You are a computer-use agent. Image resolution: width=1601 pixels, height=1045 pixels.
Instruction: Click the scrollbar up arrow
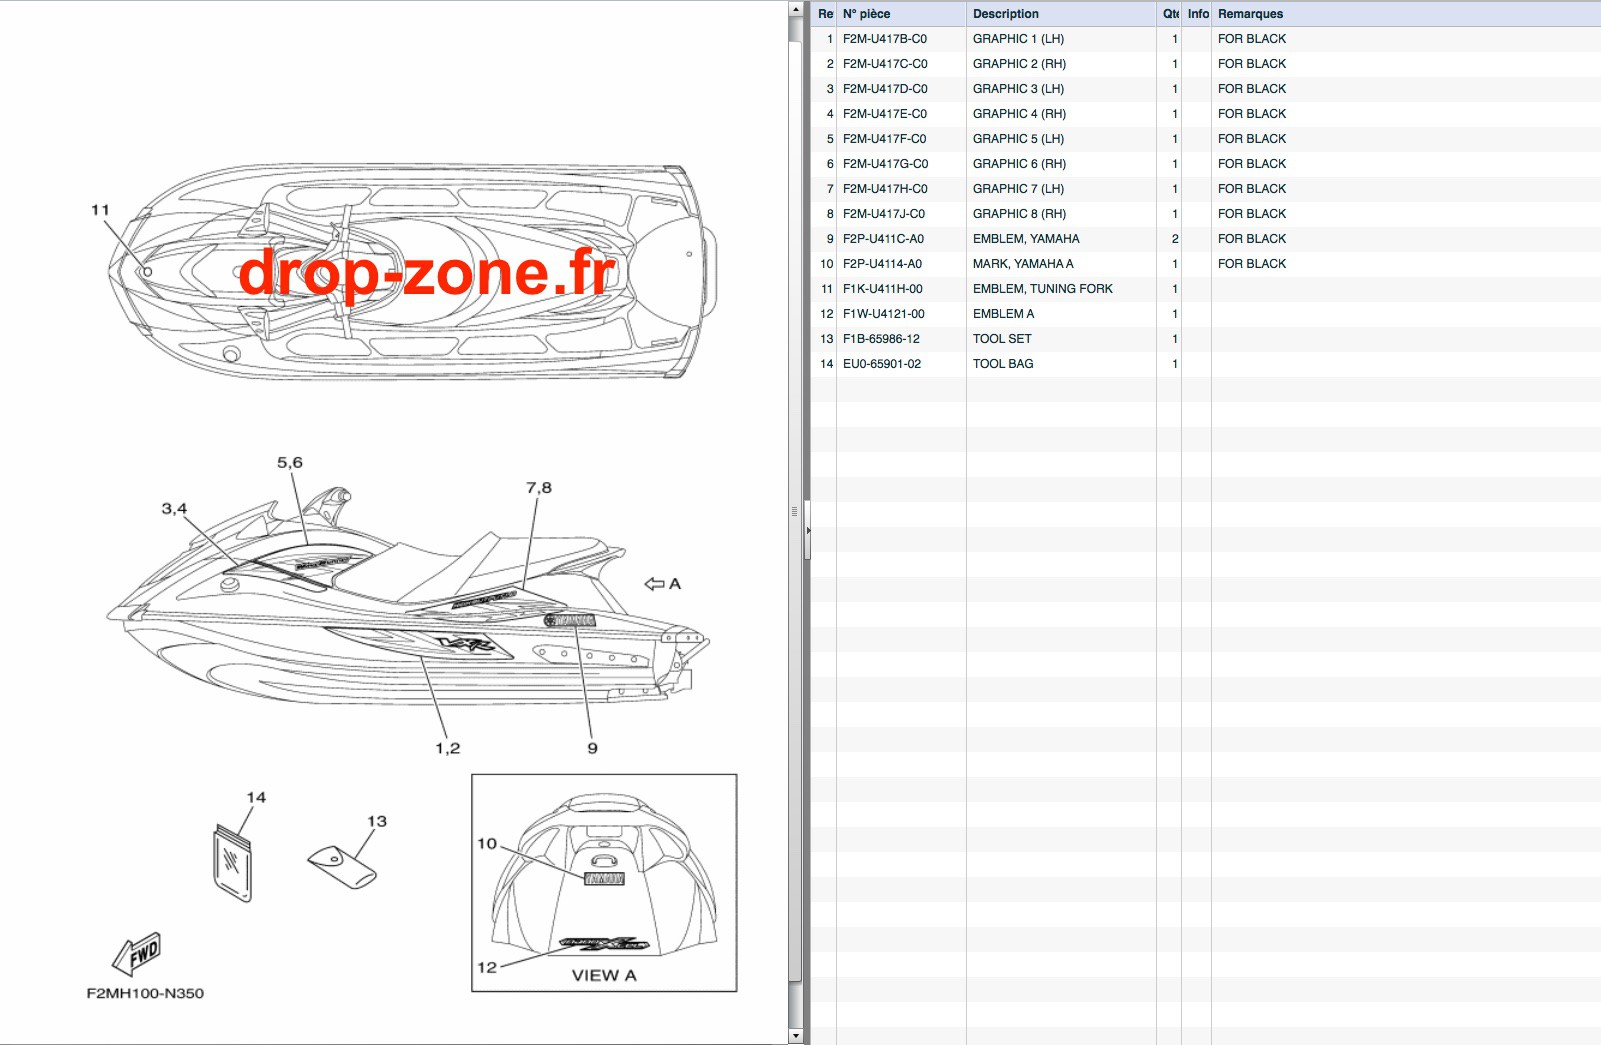795,9
